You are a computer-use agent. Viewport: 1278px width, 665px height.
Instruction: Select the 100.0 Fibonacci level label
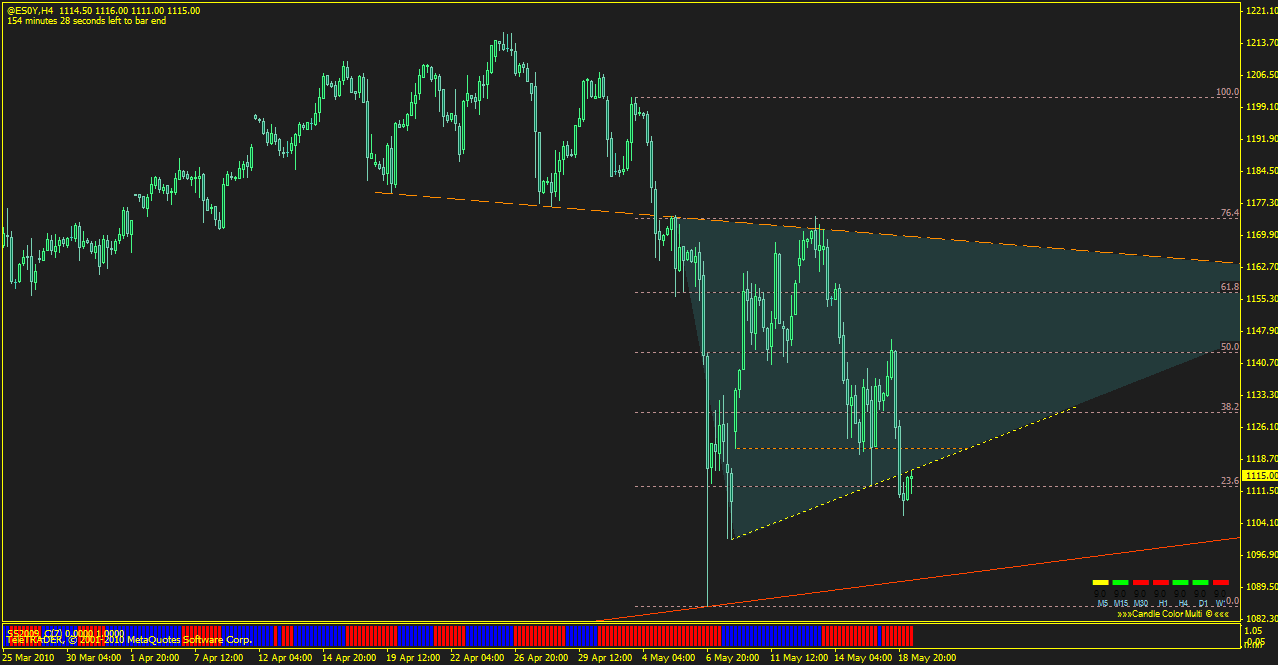click(x=1227, y=92)
